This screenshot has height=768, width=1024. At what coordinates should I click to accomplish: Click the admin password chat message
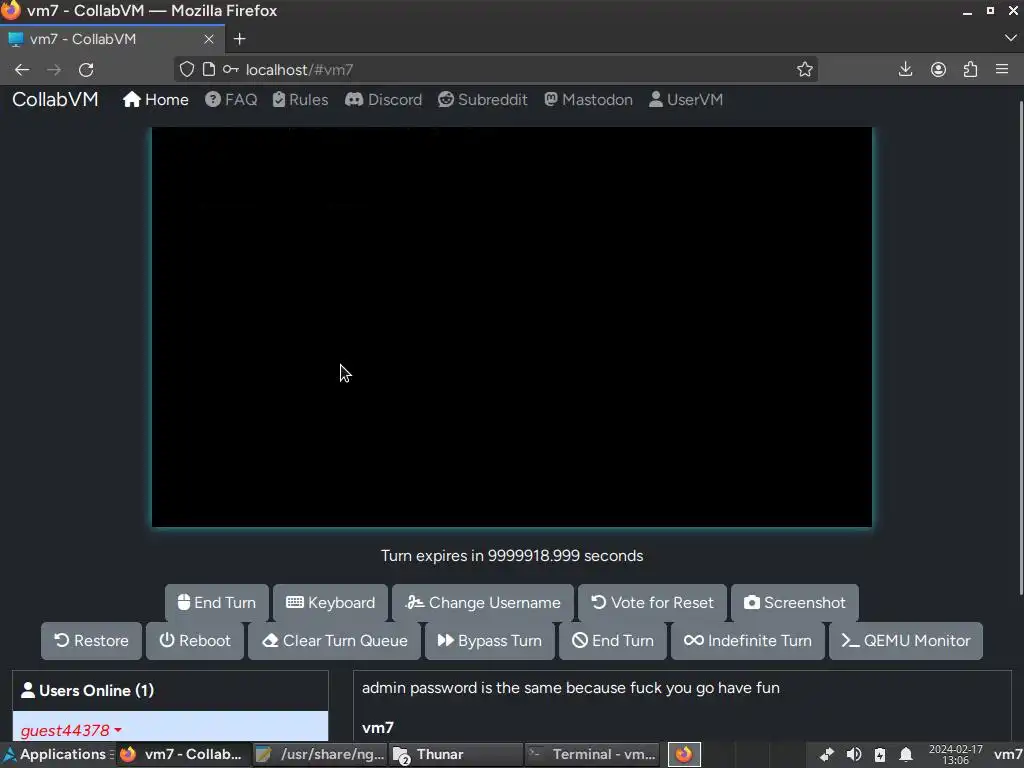pos(571,688)
